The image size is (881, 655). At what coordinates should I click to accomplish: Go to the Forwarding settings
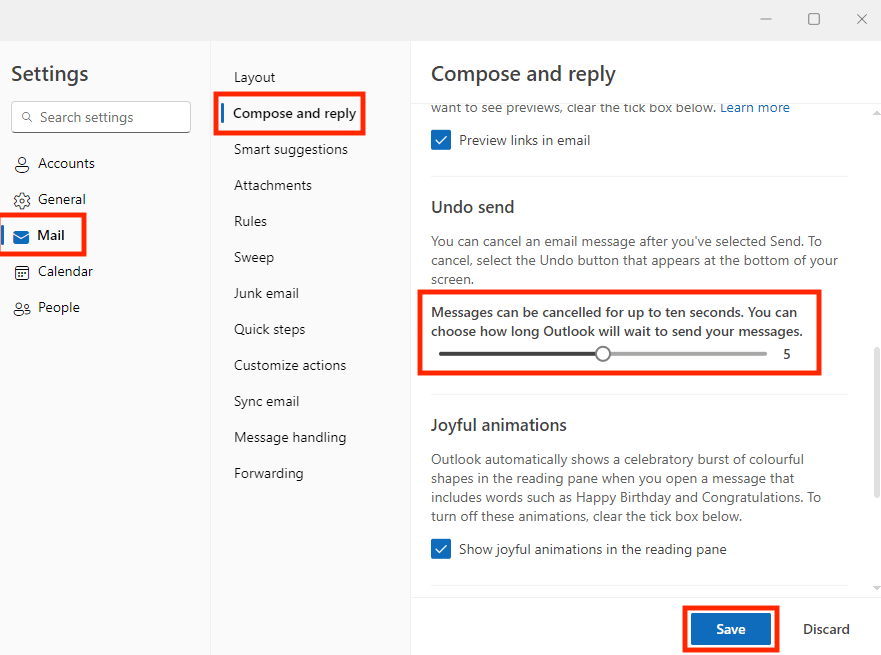click(x=268, y=473)
